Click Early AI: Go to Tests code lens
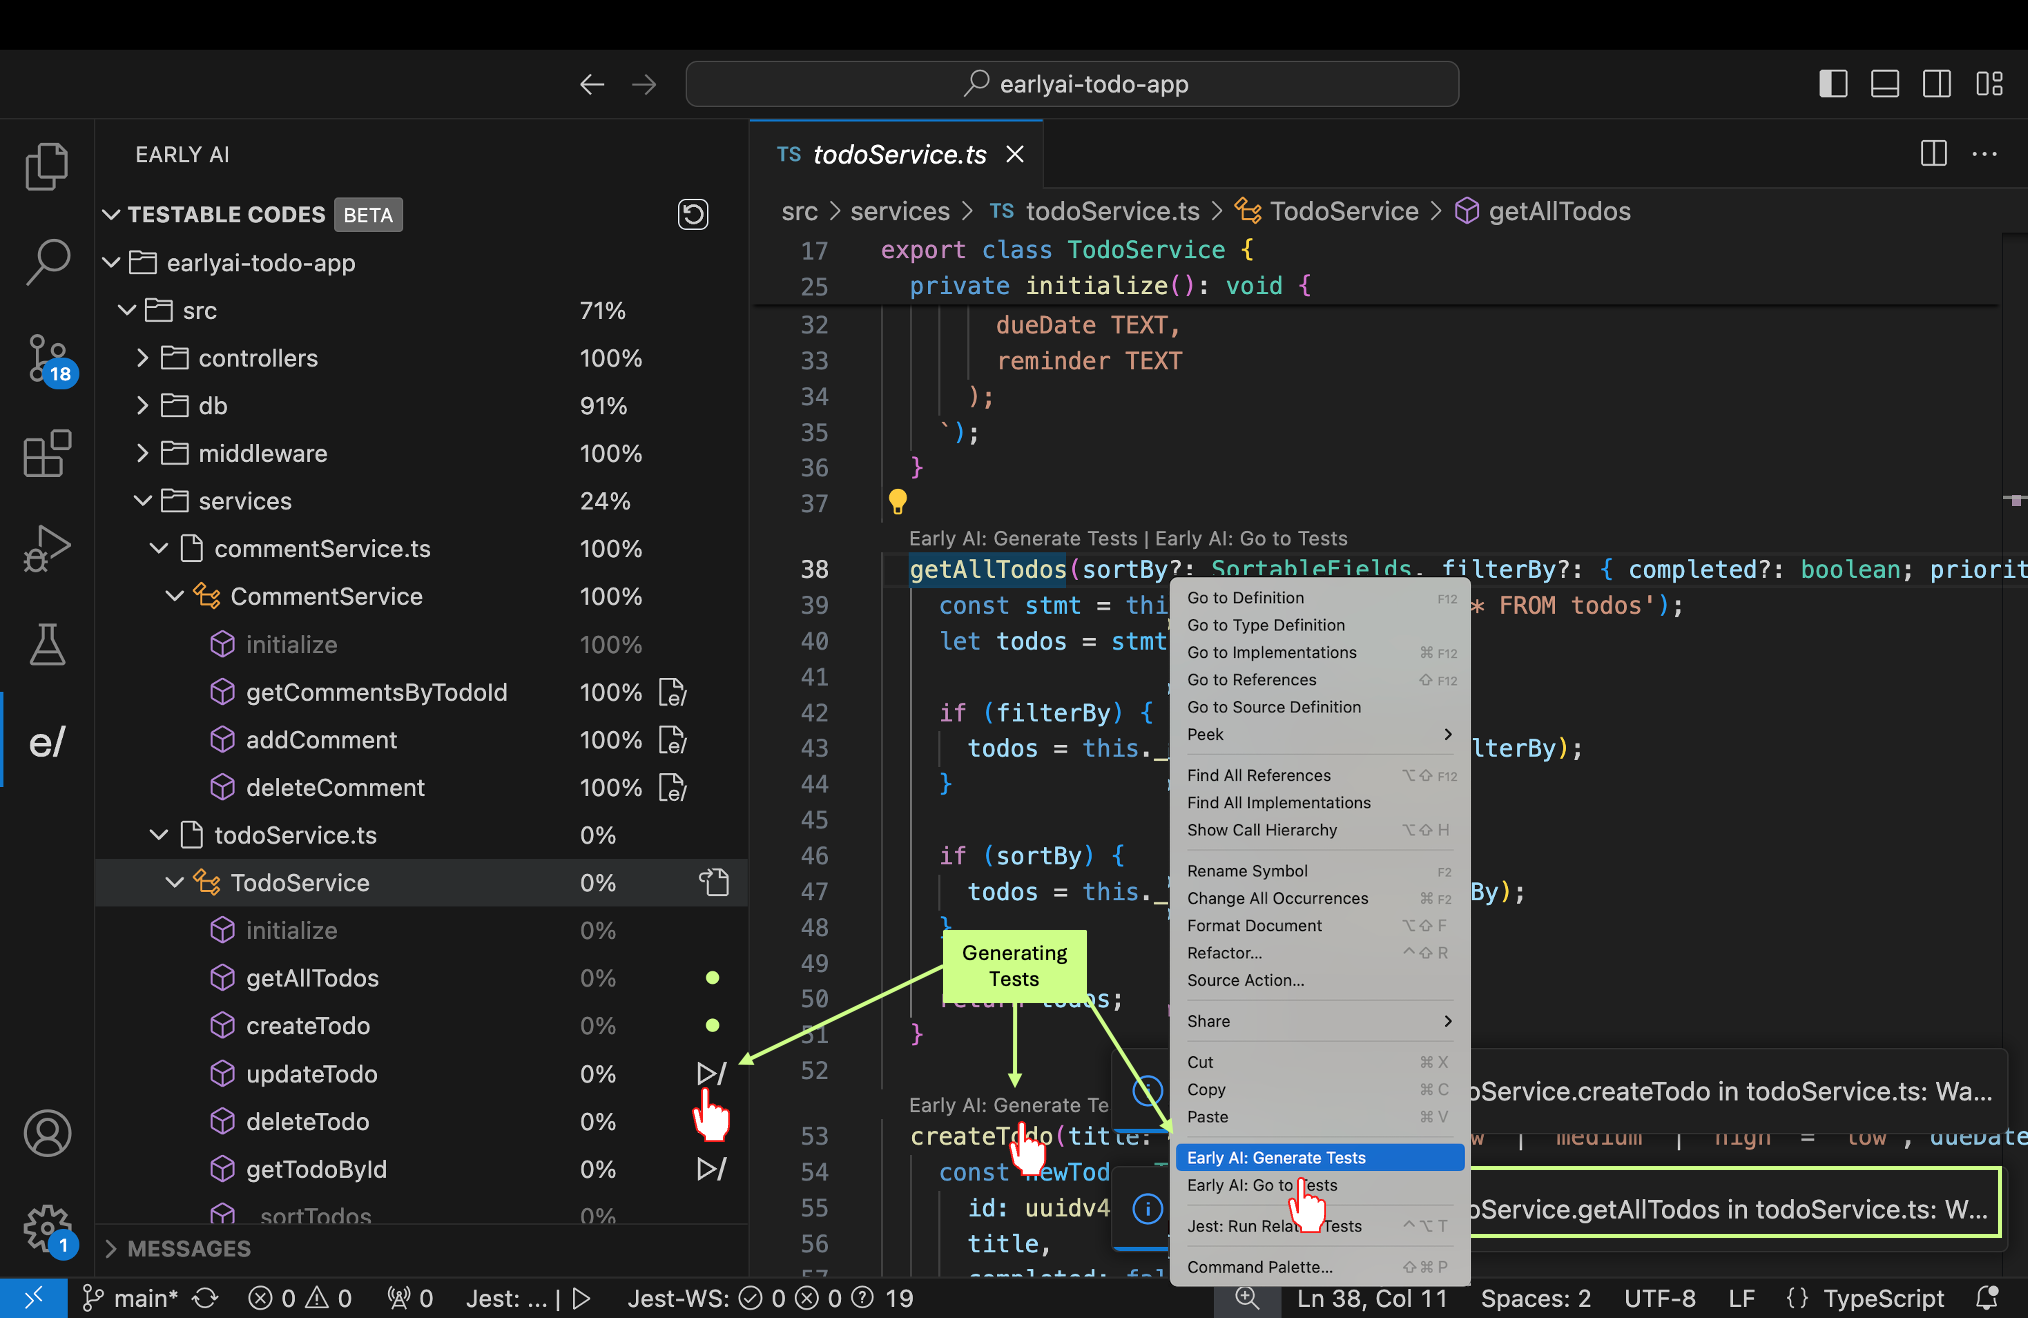Screen dimensions: 2028x1318 (x=1251, y=539)
